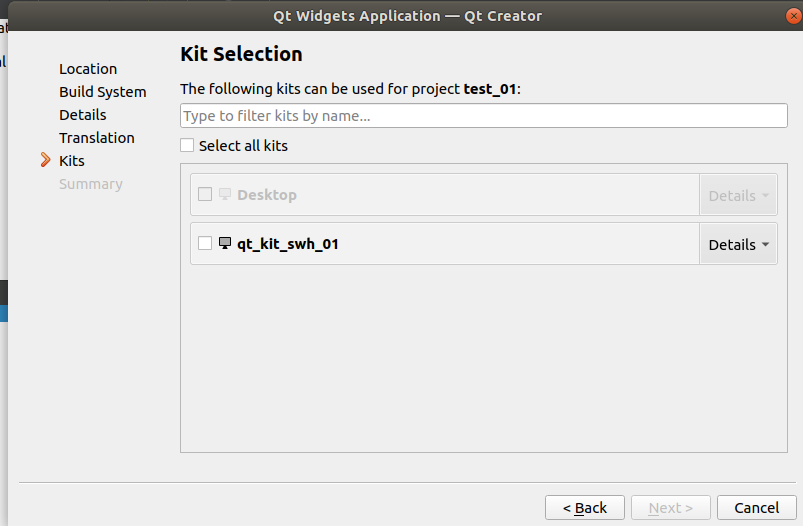Go to the Build System wizard step
Screen dimensions: 803x526
tap(102, 92)
